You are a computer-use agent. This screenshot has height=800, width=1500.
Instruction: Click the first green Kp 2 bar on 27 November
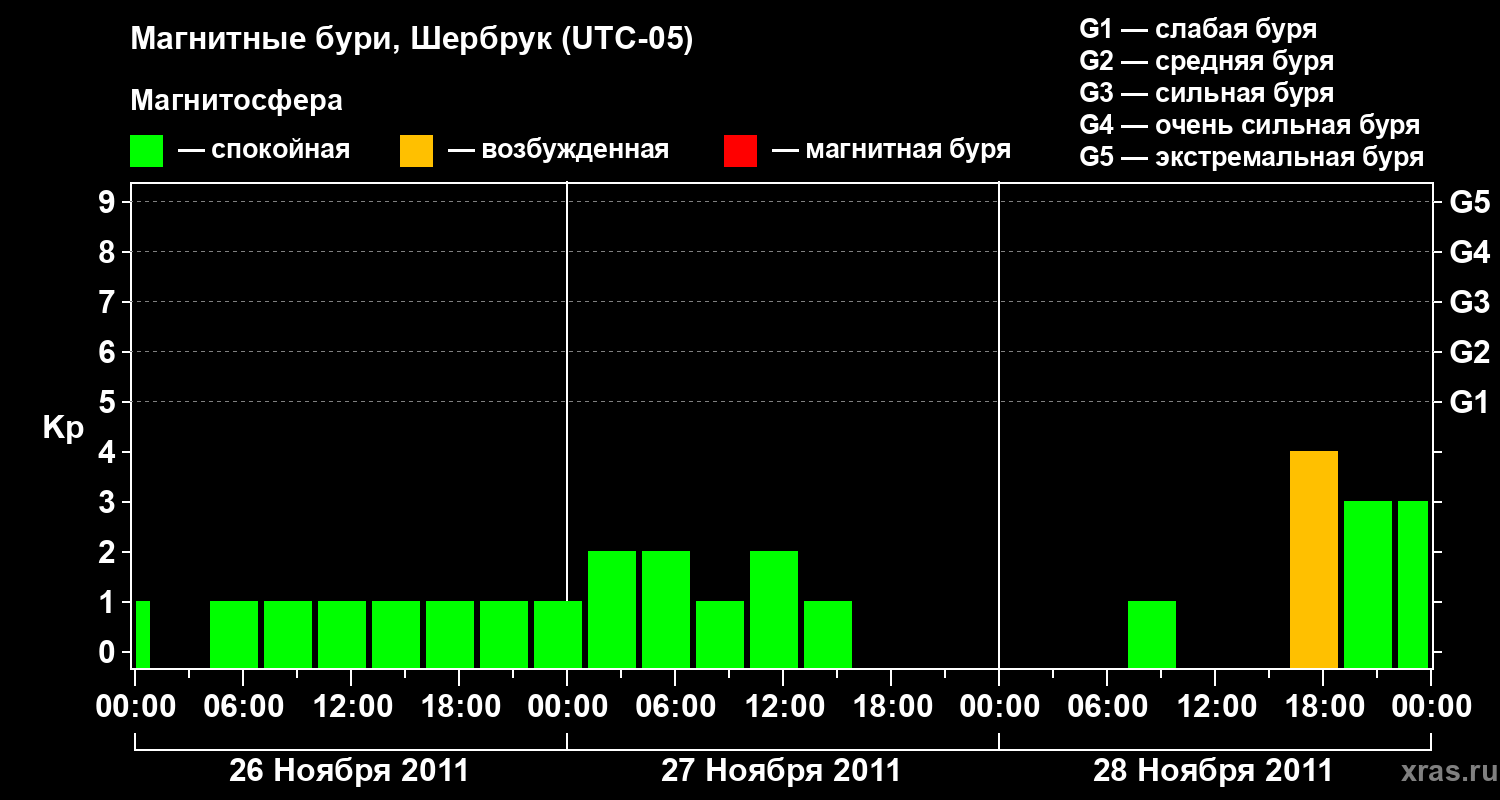(612, 610)
